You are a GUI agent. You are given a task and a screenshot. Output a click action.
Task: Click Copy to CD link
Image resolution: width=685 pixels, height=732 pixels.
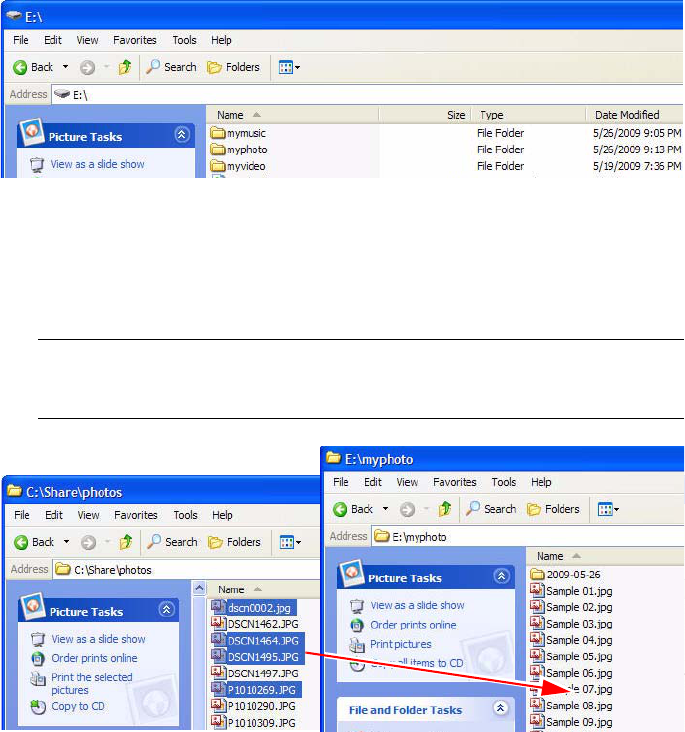tap(78, 706)
